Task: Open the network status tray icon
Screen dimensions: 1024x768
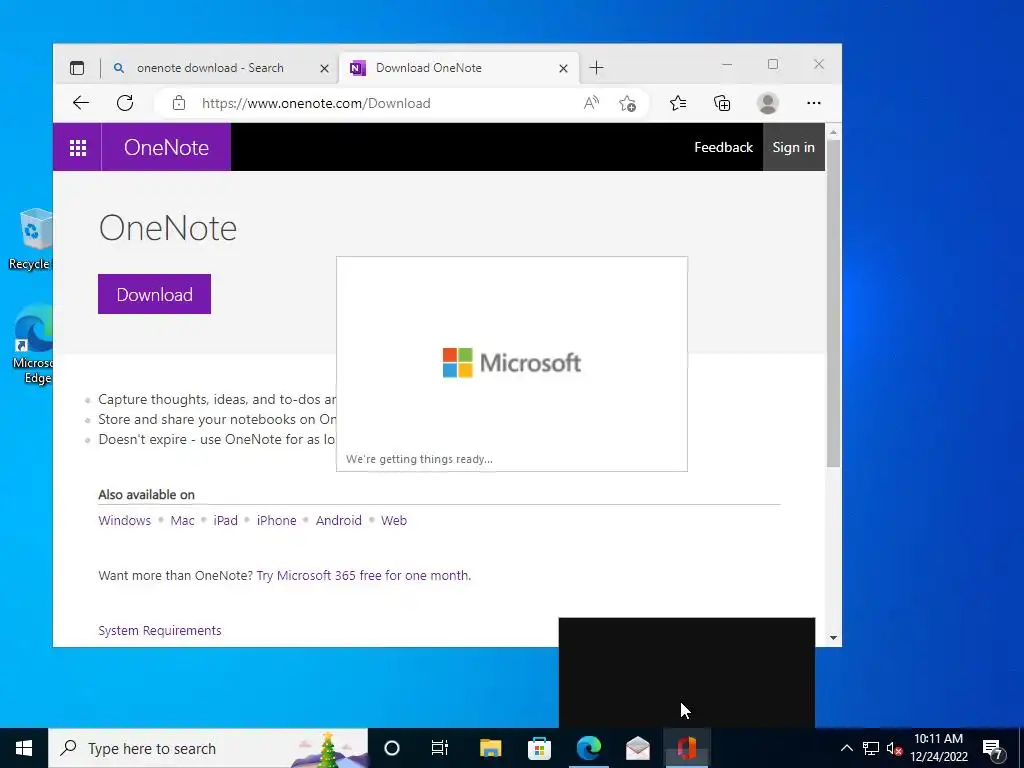Action: click(871, 748)
